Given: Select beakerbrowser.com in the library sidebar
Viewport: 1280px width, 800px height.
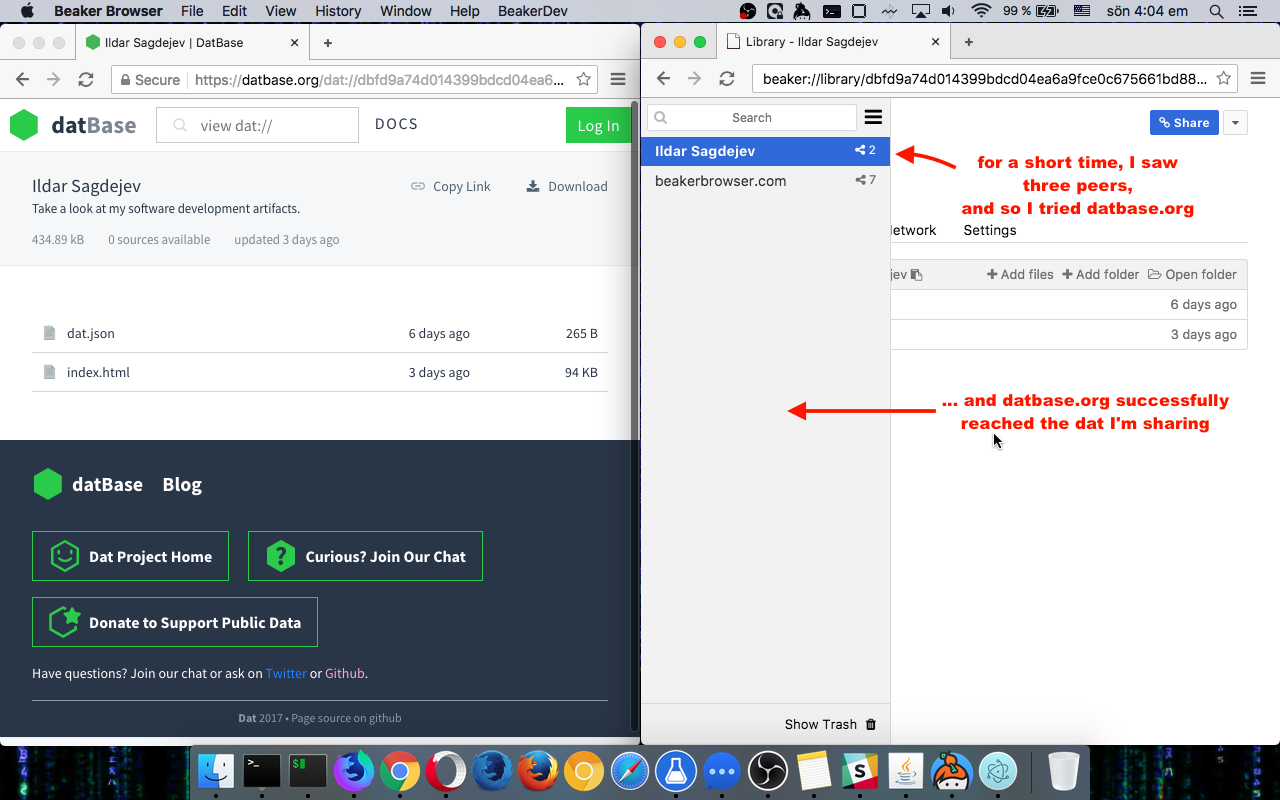Looking at the screenshot, I should click(x=718, y=180).
